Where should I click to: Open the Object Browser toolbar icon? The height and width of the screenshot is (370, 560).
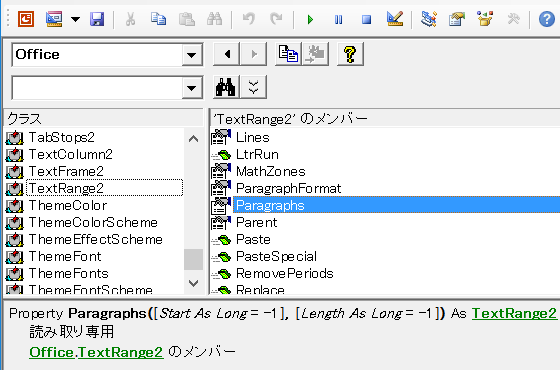(x=485, y=19)
